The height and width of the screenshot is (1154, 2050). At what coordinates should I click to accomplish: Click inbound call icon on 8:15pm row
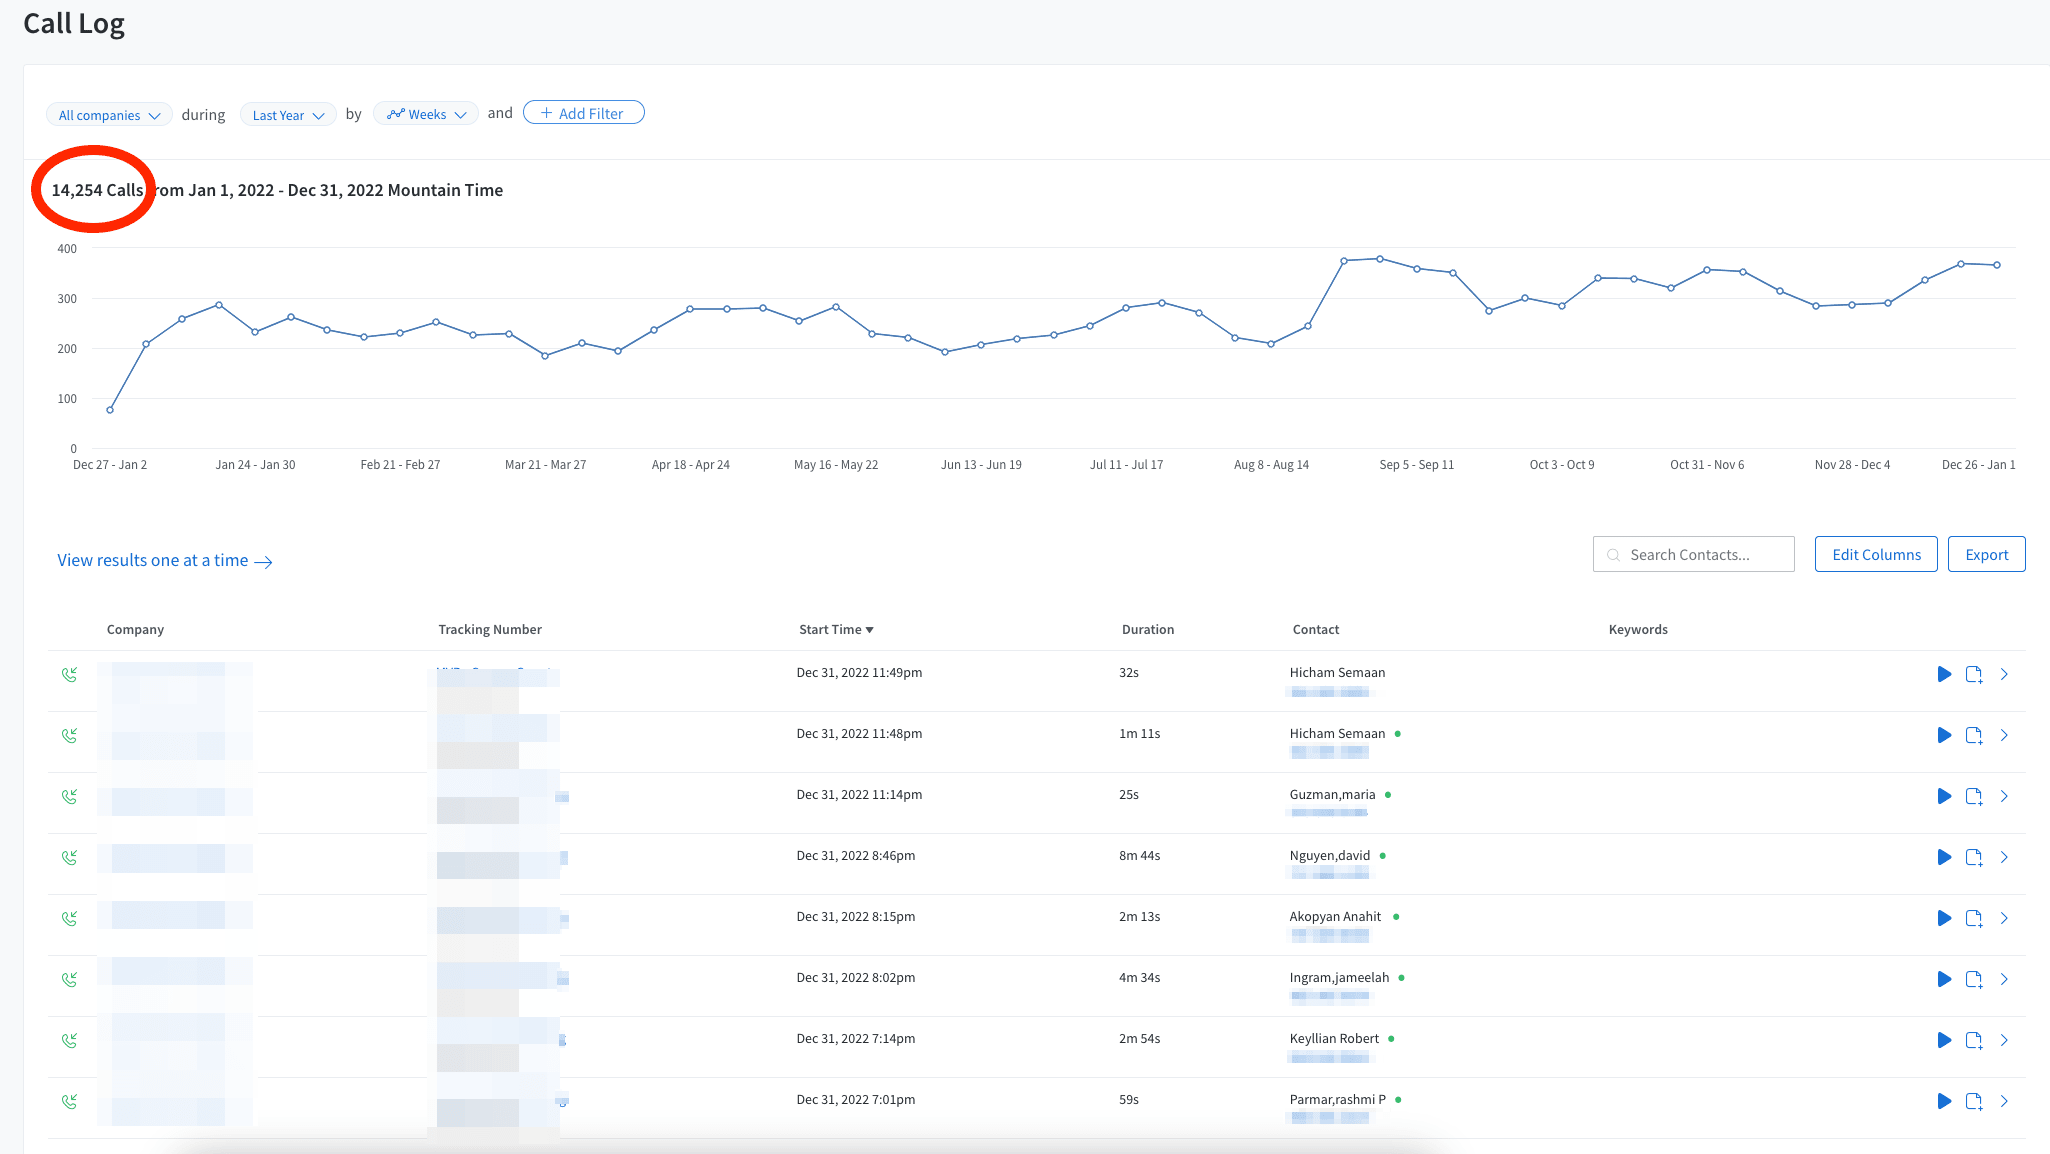click(69, 919)
